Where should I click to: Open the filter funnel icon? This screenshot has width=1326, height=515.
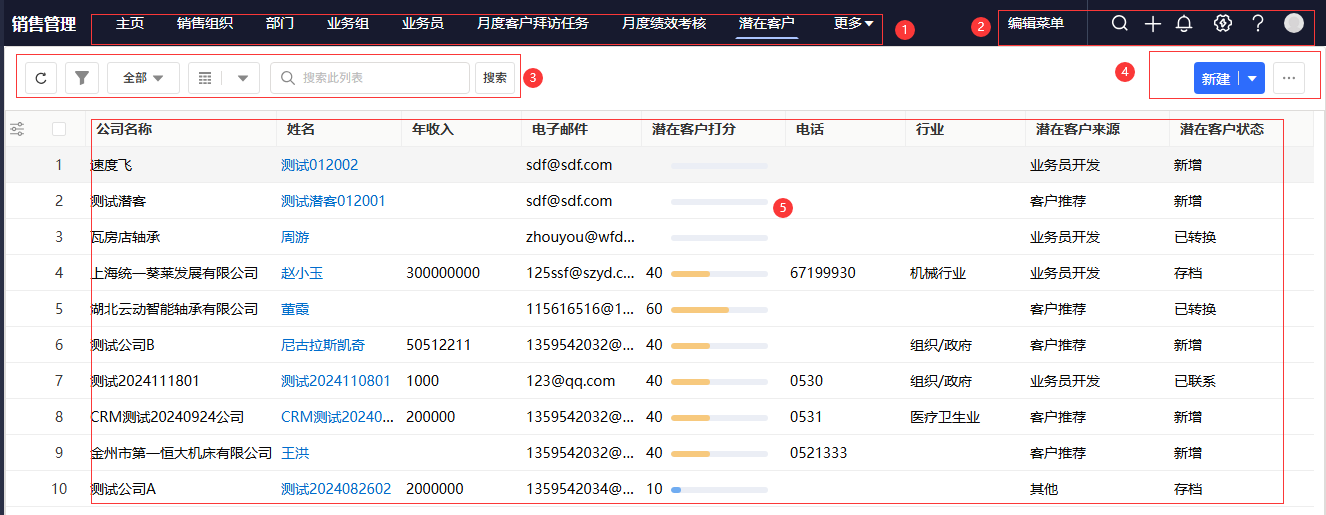point(82,78)
